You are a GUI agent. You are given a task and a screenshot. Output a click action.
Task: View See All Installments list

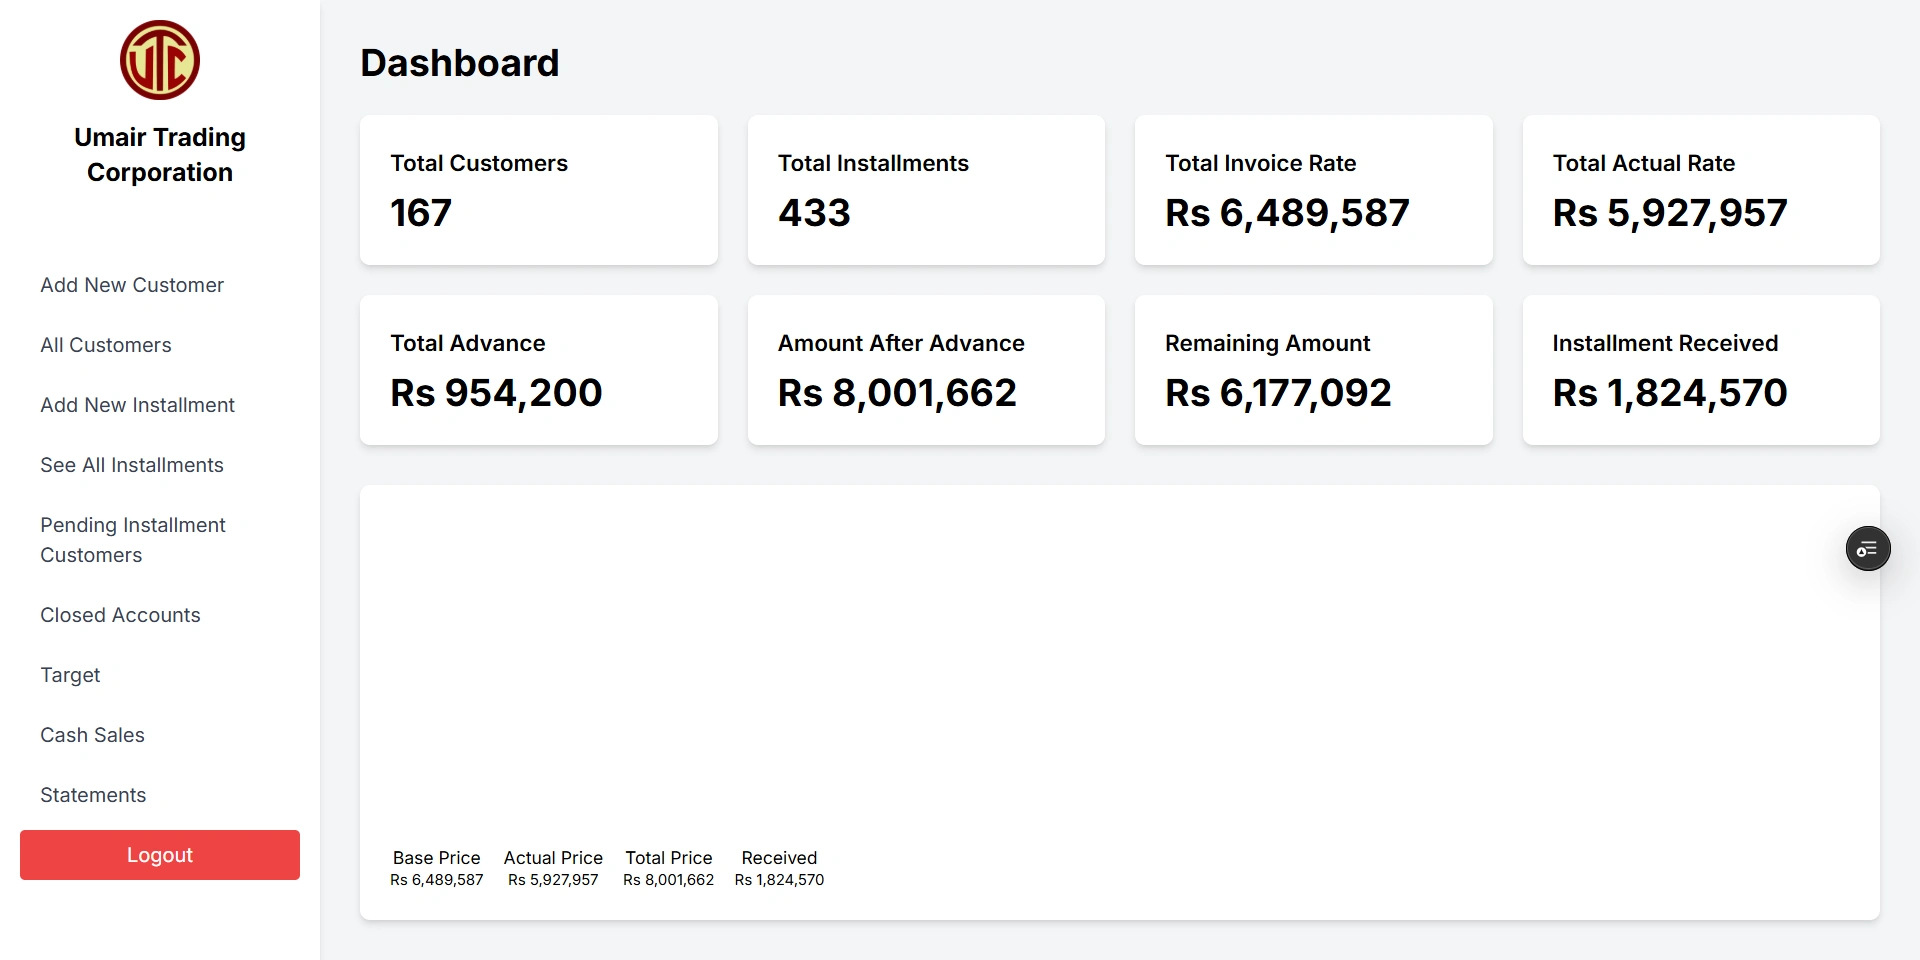tap(132, 465)
